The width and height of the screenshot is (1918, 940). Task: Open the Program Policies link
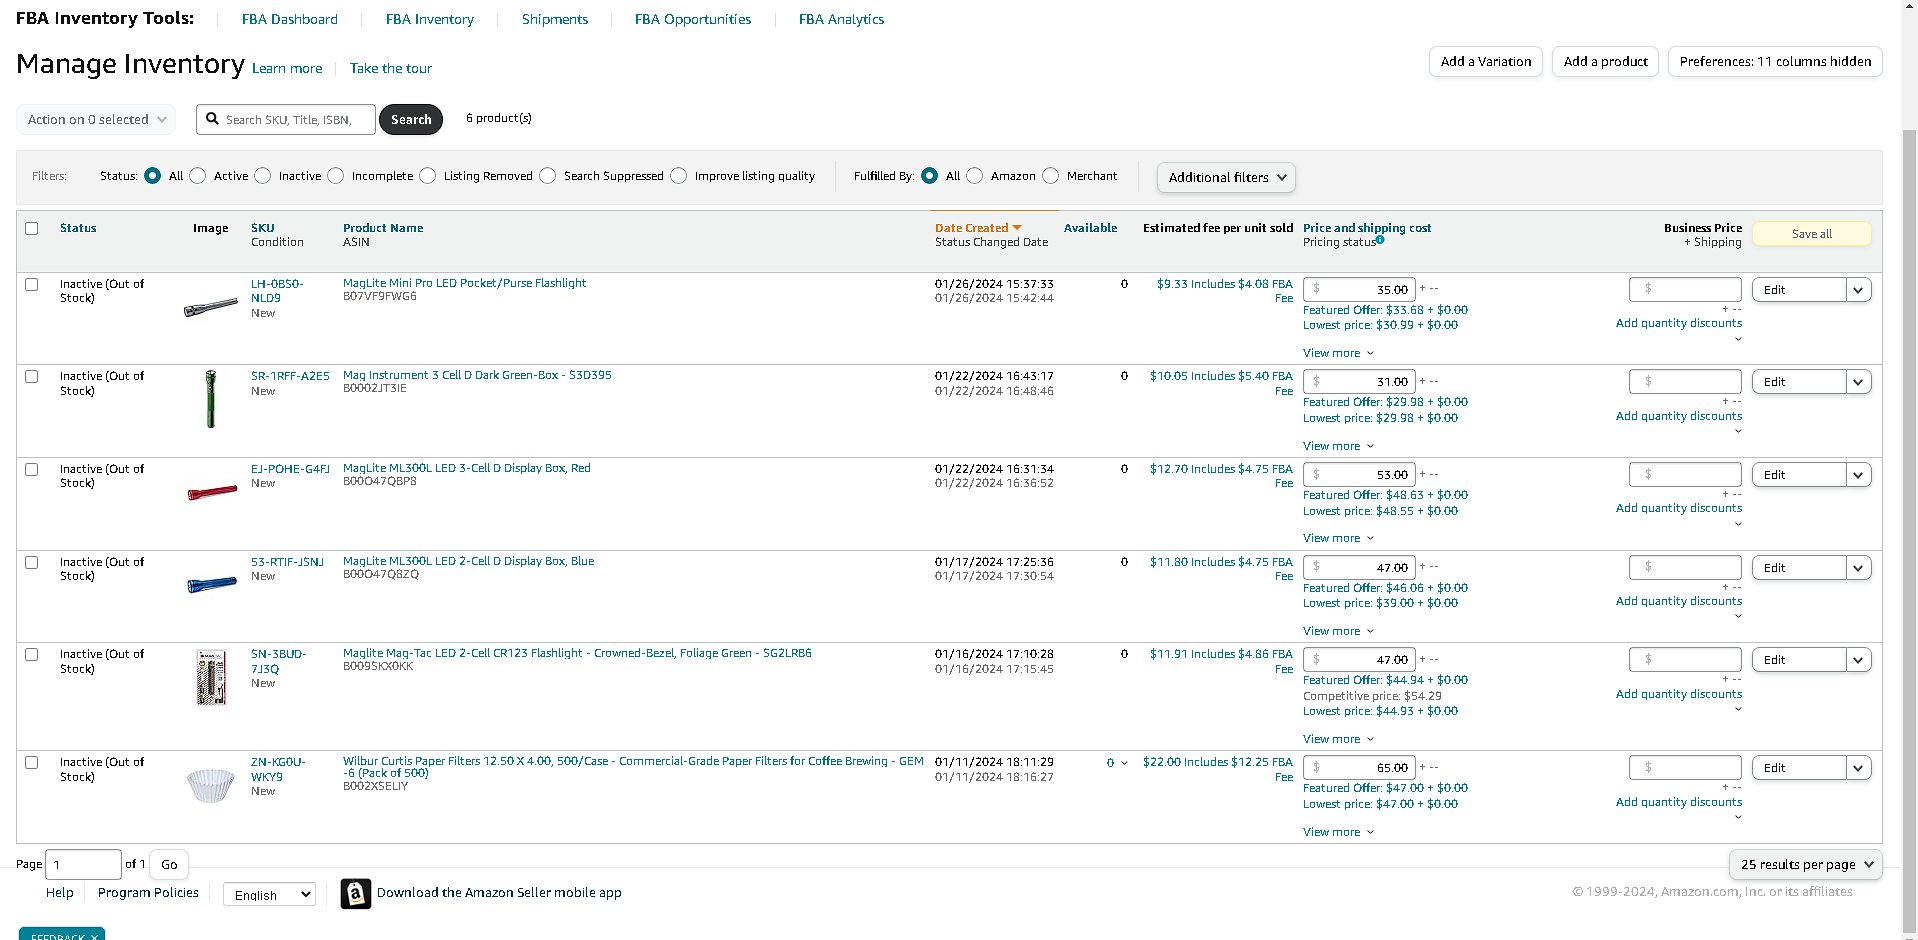click(148, 893)
